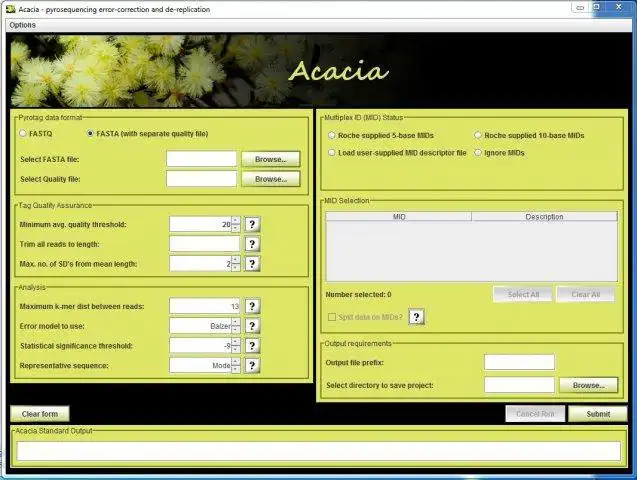The height and width of the screenshot is (480, 637).
Task: Click the Acacia Standard Output text area
Action: [318, 451]
